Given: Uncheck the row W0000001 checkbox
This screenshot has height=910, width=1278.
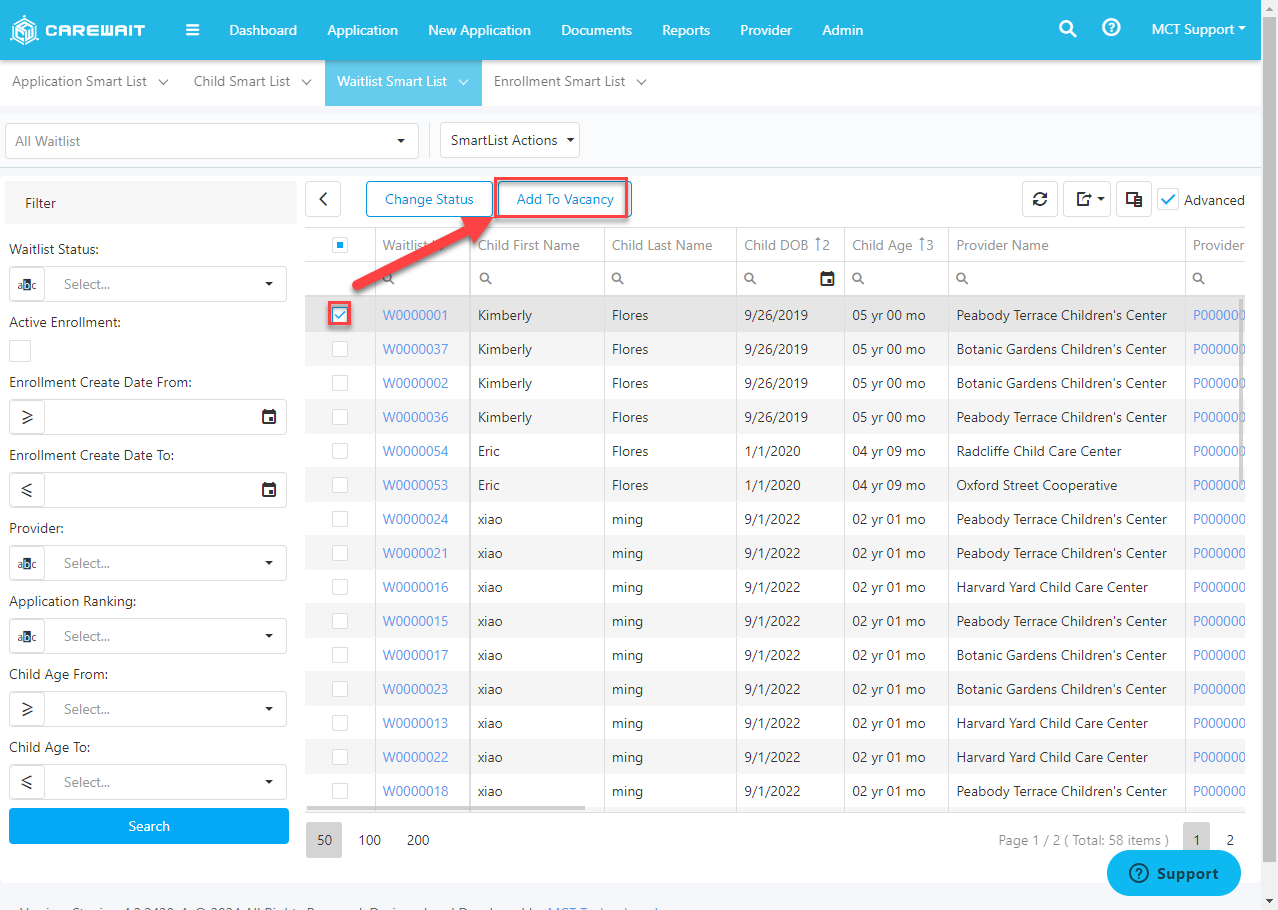Looking at the screenshot, I should tap(340, 315).
